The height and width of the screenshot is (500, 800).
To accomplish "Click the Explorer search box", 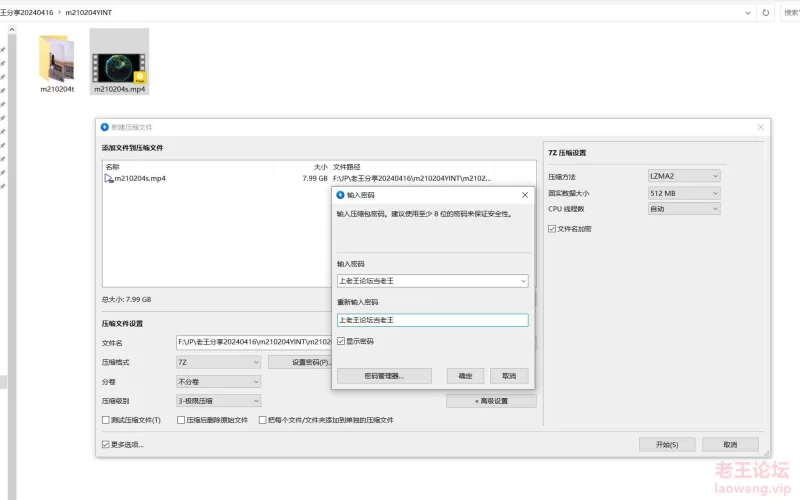I will point(790,13).
